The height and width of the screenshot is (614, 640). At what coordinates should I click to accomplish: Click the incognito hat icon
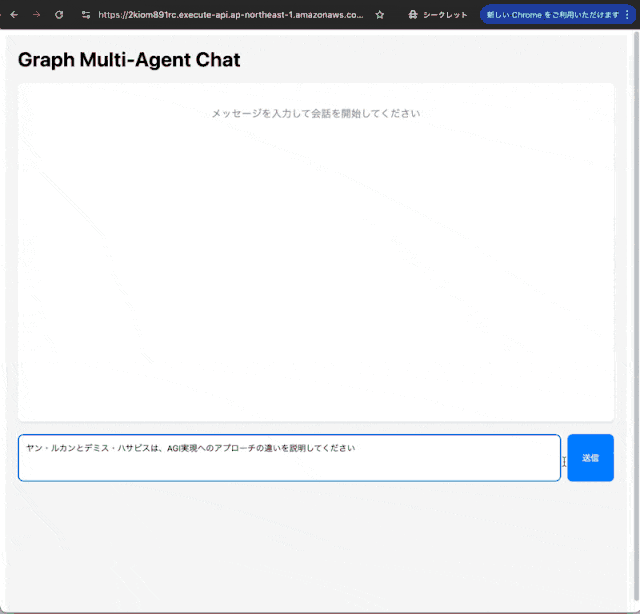tap(412, 15)
